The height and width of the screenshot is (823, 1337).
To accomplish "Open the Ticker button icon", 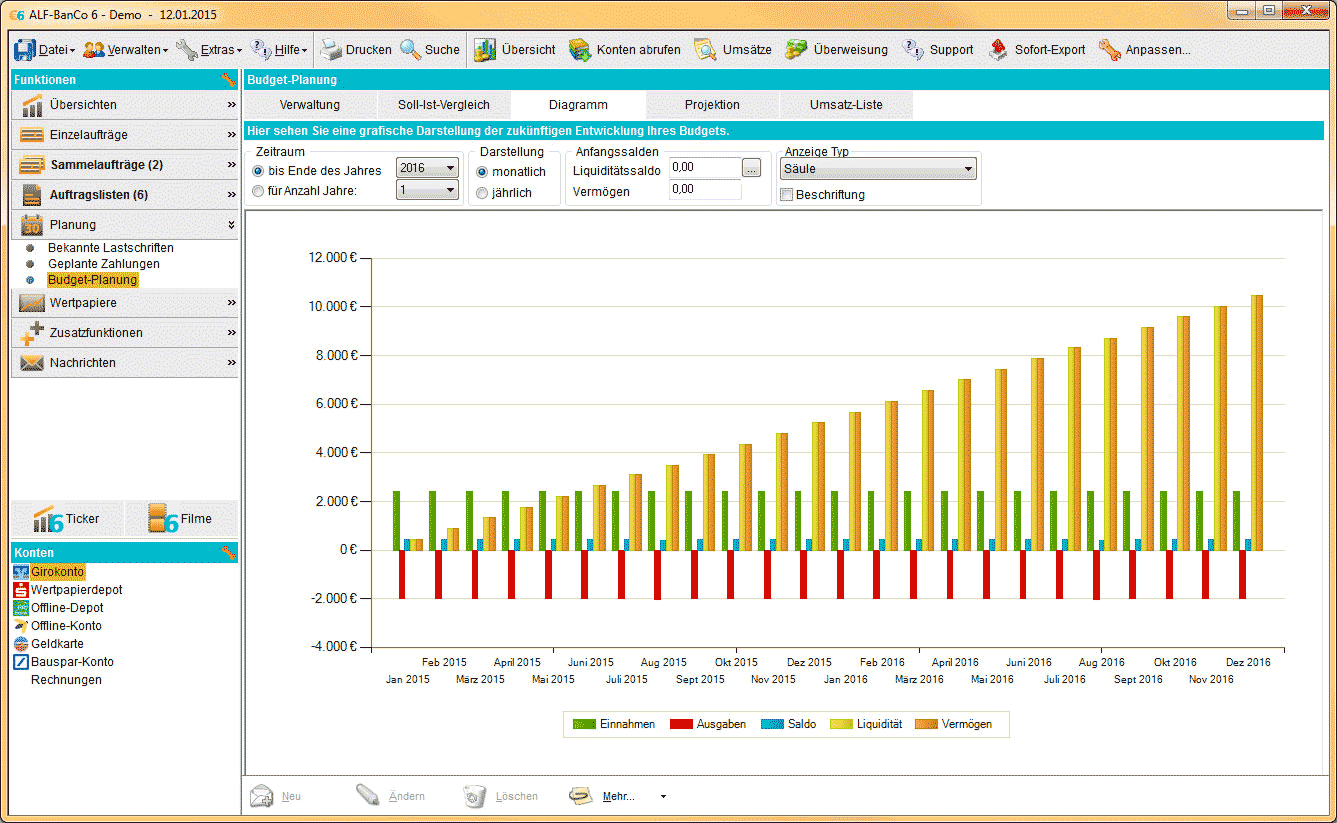I will coord(49,519).
